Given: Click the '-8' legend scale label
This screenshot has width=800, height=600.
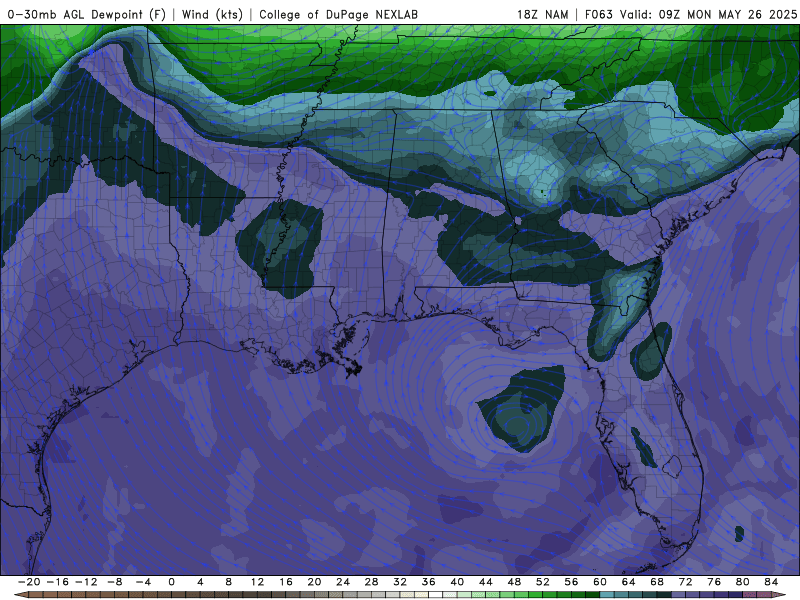Looking at the screenshot, I should (x=115, y=582).
